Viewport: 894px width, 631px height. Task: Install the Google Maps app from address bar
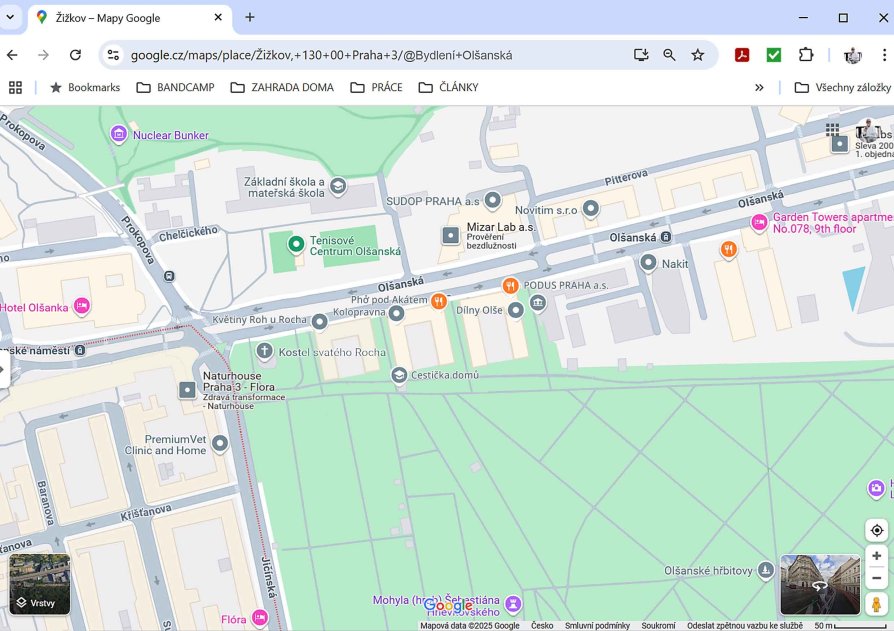[x=641, y=55]
